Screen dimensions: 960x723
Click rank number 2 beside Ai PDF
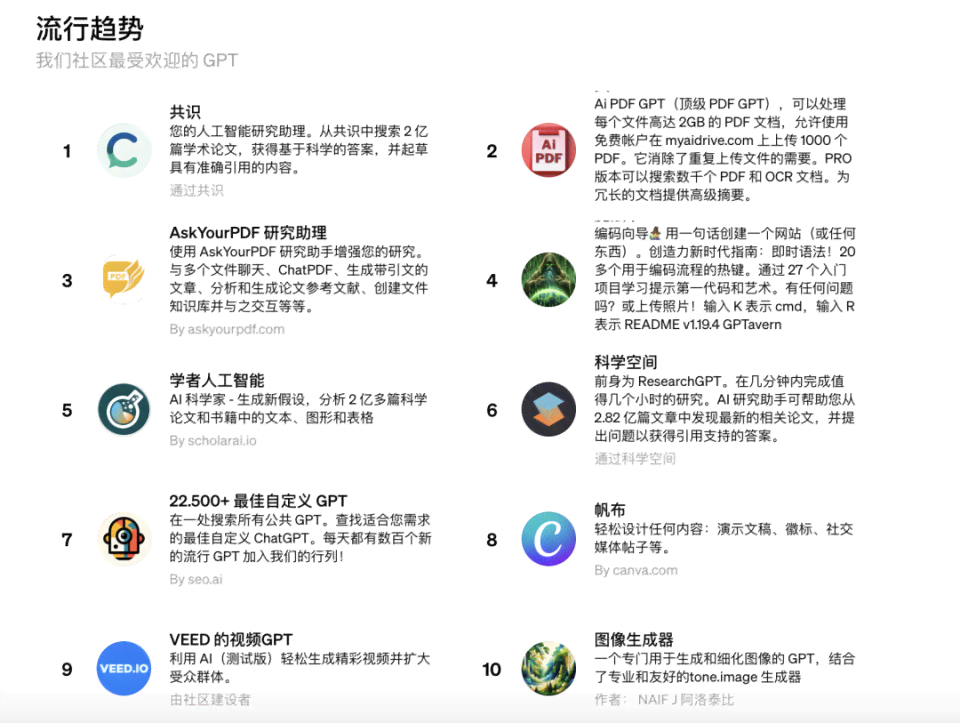492,151
